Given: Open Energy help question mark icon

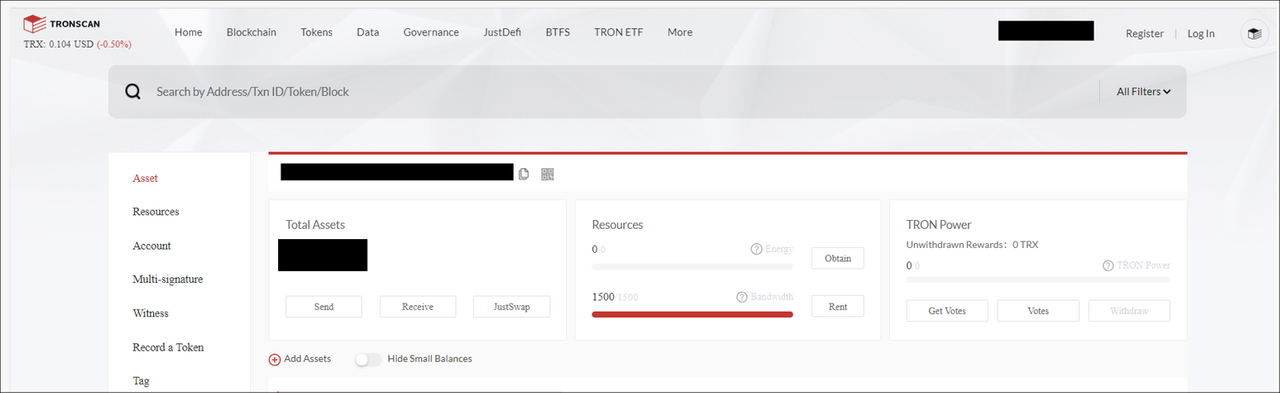Looking at the screenshot, I should coord(756,249).
